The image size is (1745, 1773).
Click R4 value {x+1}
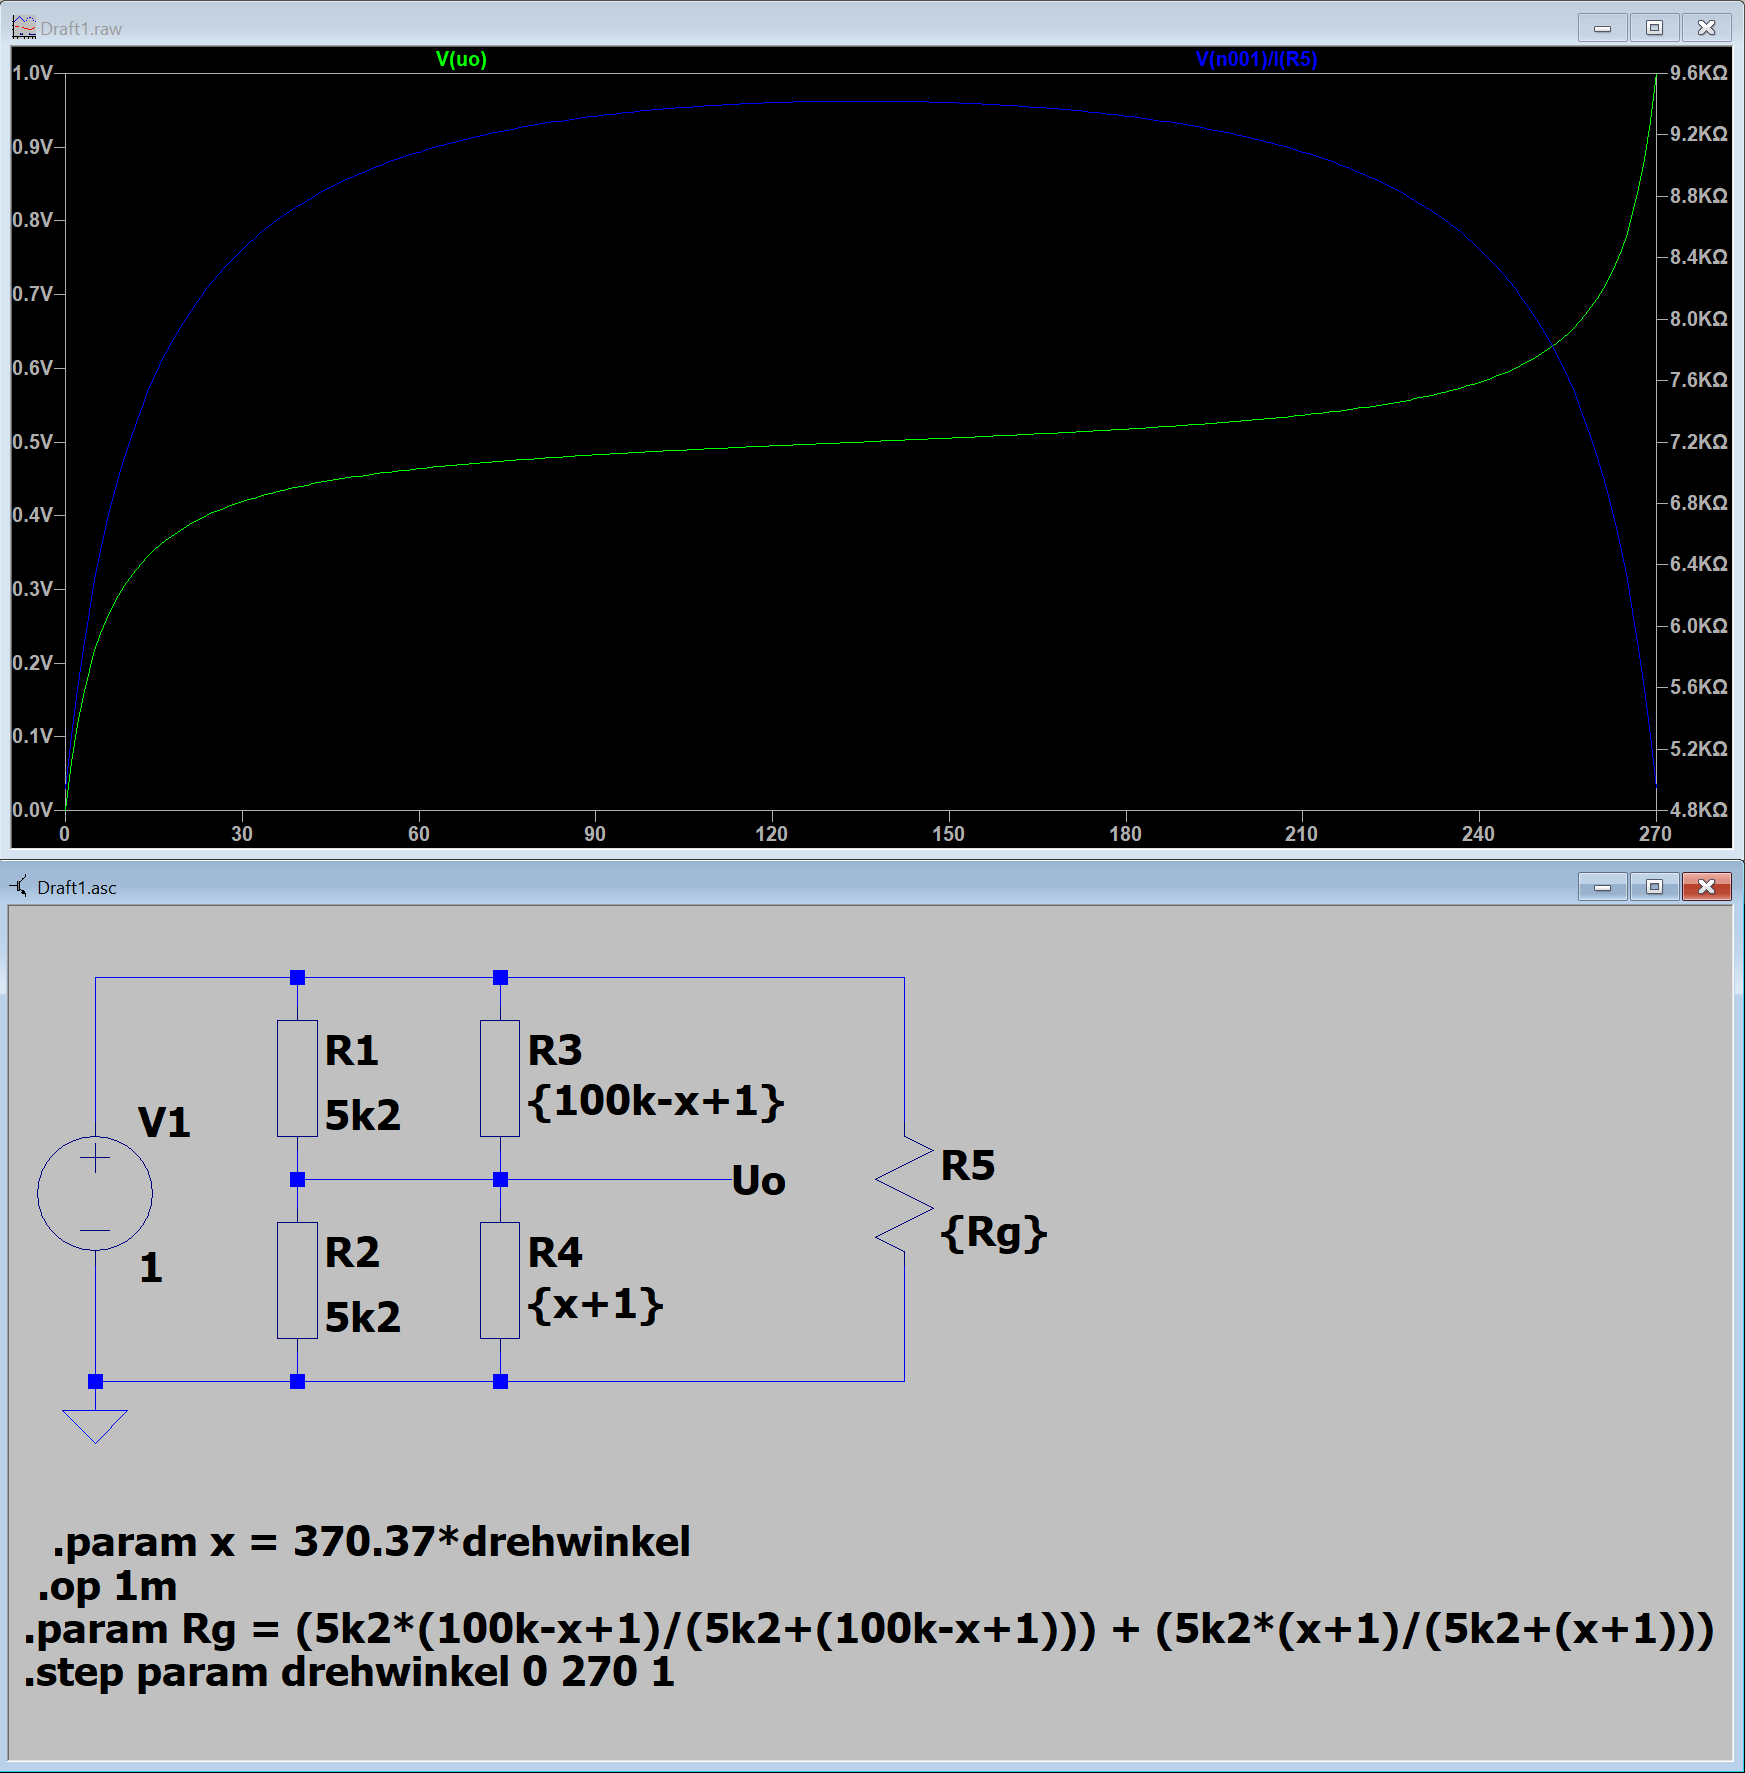[x=595, y=1304]
